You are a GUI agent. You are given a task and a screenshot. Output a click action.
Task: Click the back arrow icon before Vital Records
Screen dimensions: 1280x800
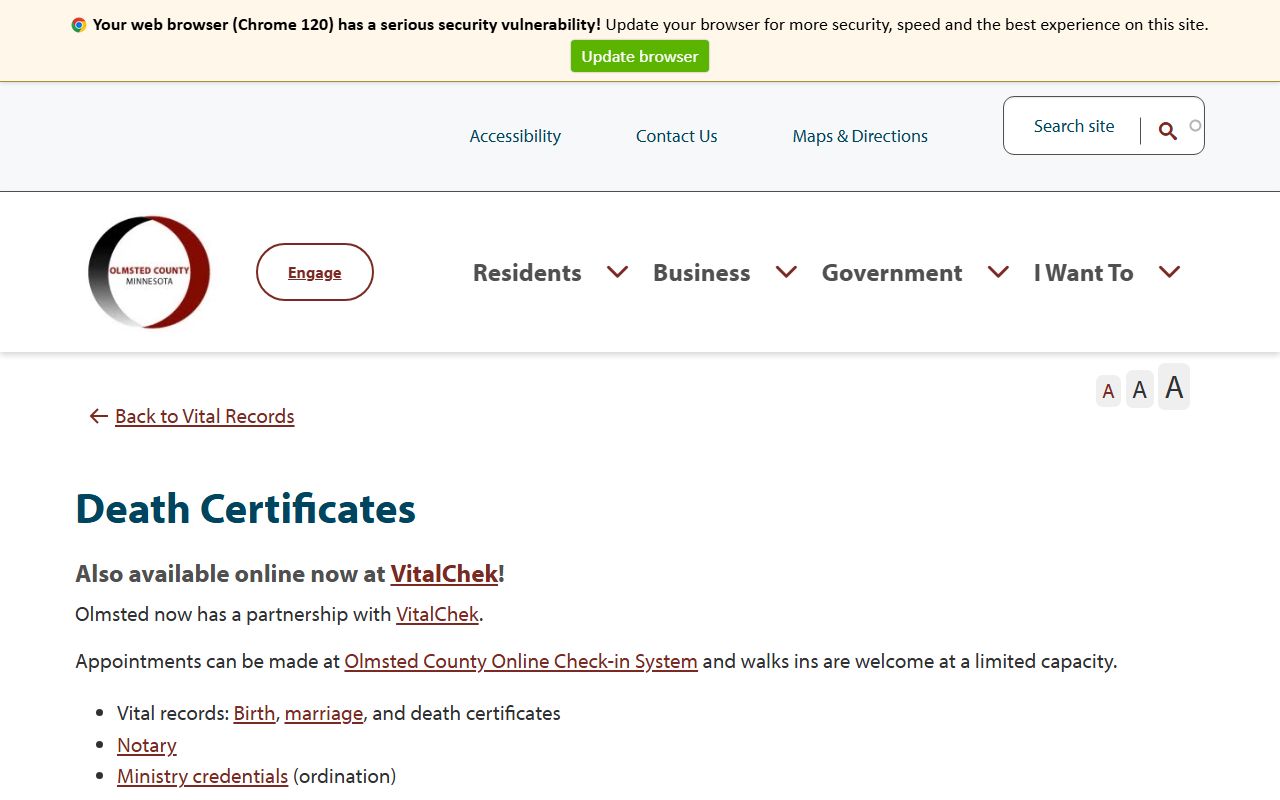98,416
